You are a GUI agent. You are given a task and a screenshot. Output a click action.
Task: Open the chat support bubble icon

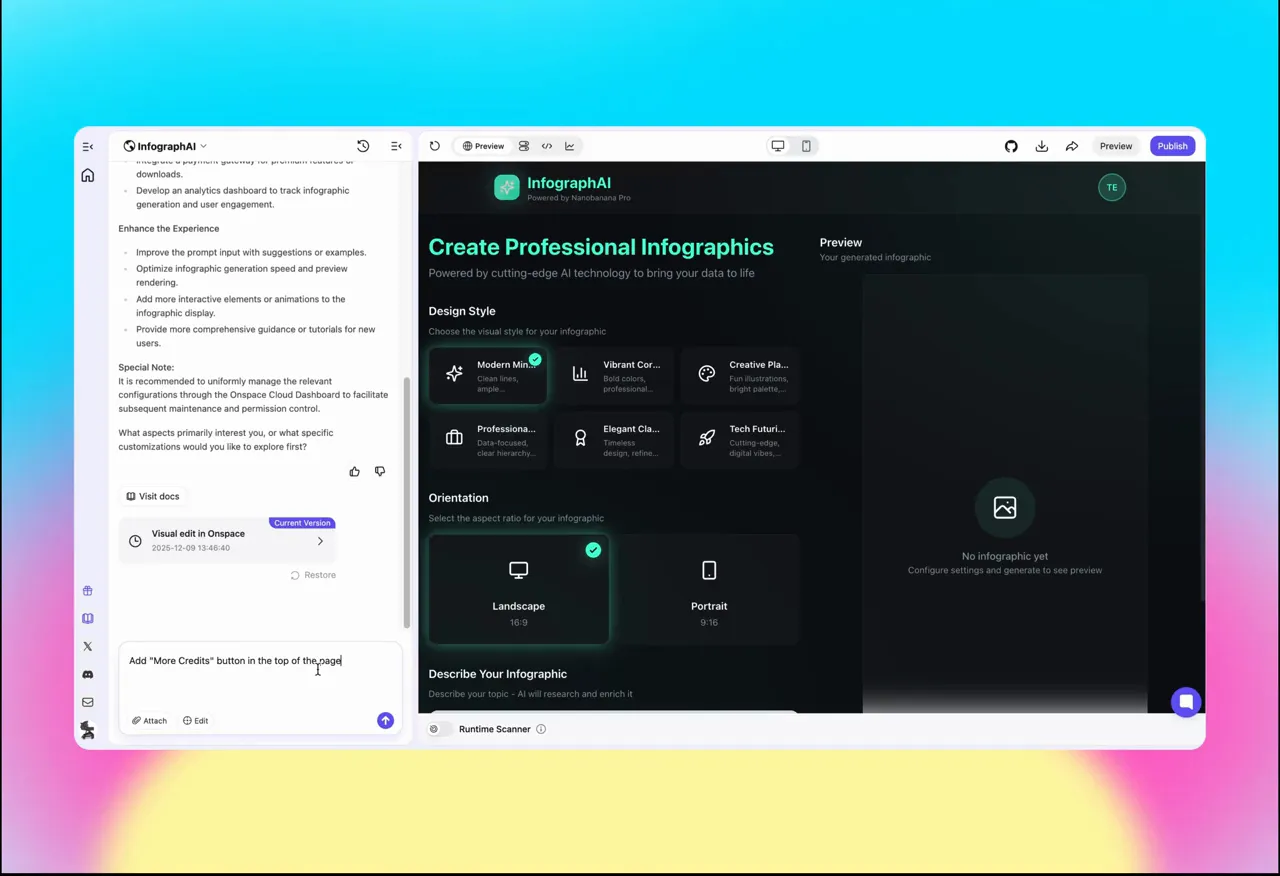(x=1185, y=702)
